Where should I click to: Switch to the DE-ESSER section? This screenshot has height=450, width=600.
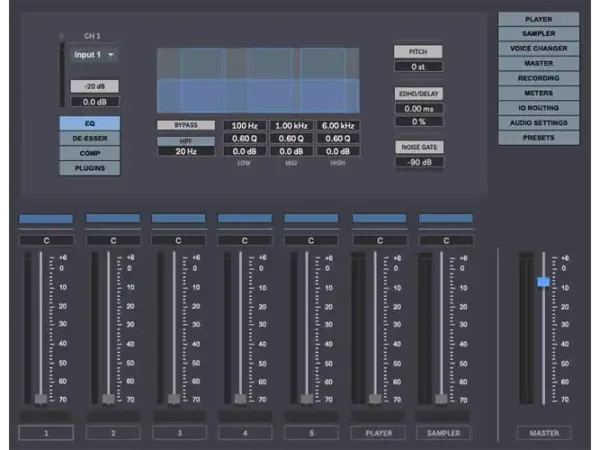pyautogui.click(x=90, y=138)
